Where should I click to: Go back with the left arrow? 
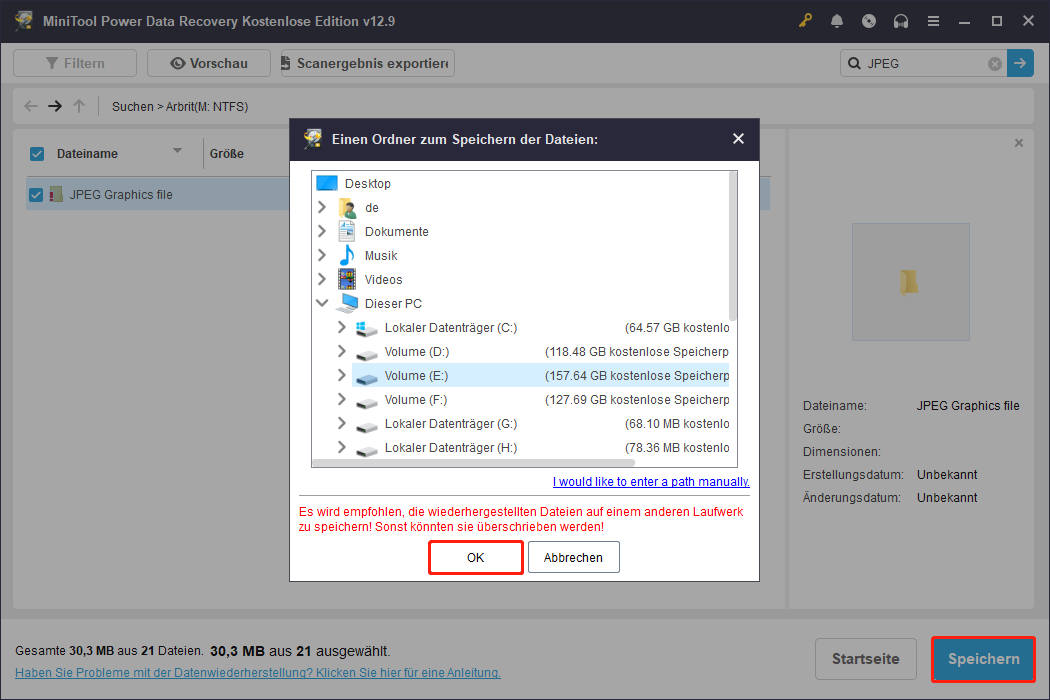31,106
